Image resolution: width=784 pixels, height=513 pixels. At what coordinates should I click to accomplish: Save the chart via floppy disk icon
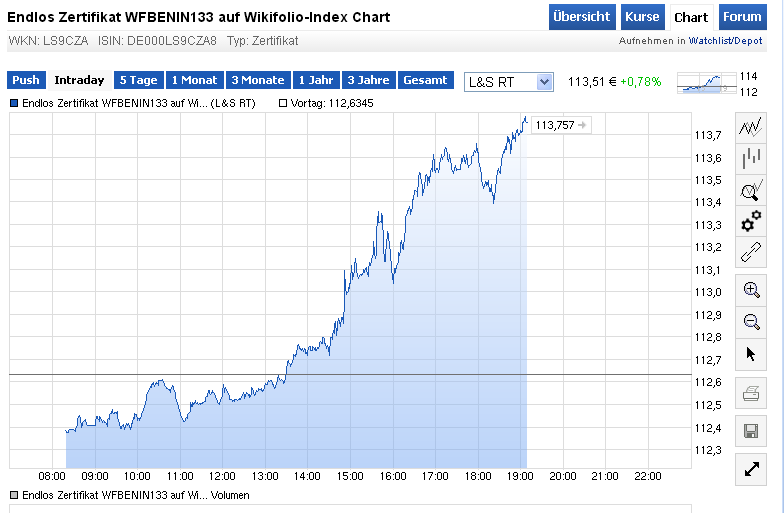(x=751, y=431)
